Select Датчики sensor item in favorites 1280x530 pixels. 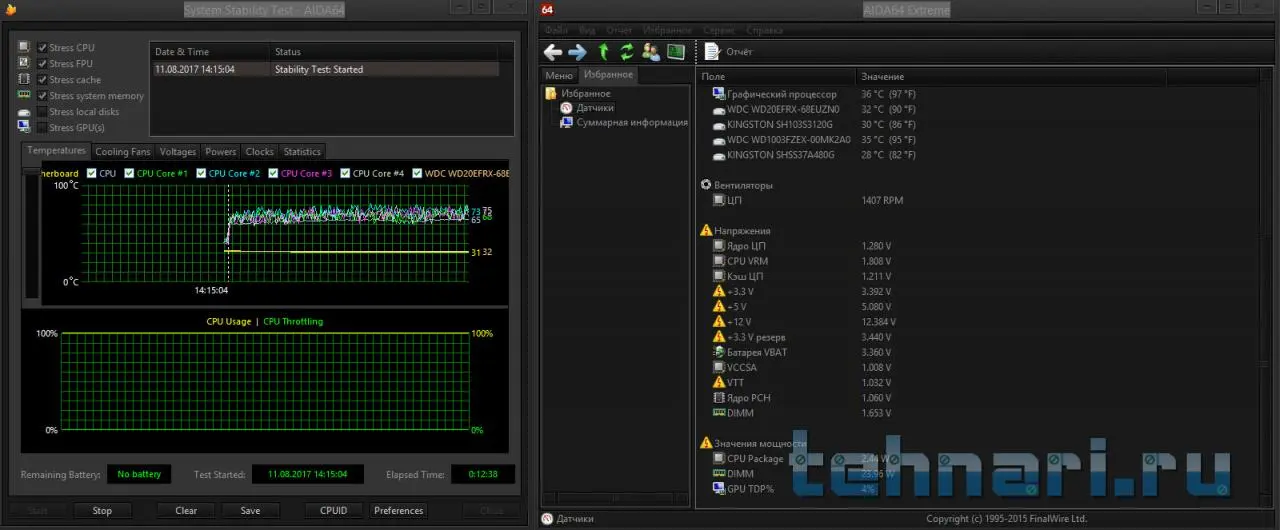(x=594, y=108)
